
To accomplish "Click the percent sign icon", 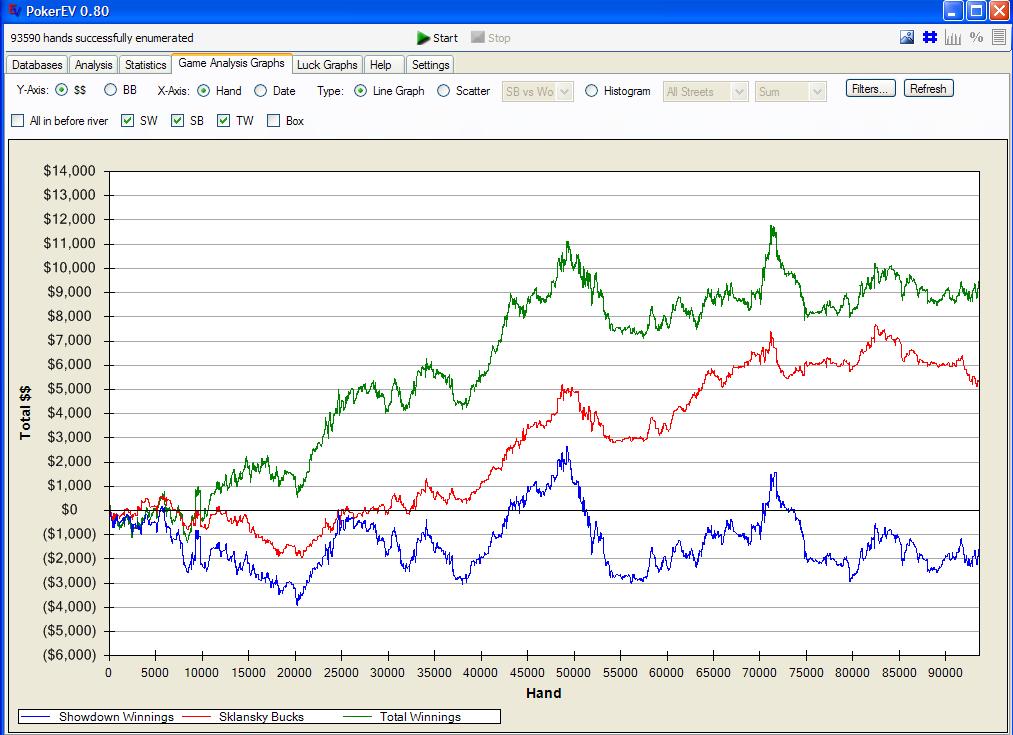I will (x=976, y=38).
